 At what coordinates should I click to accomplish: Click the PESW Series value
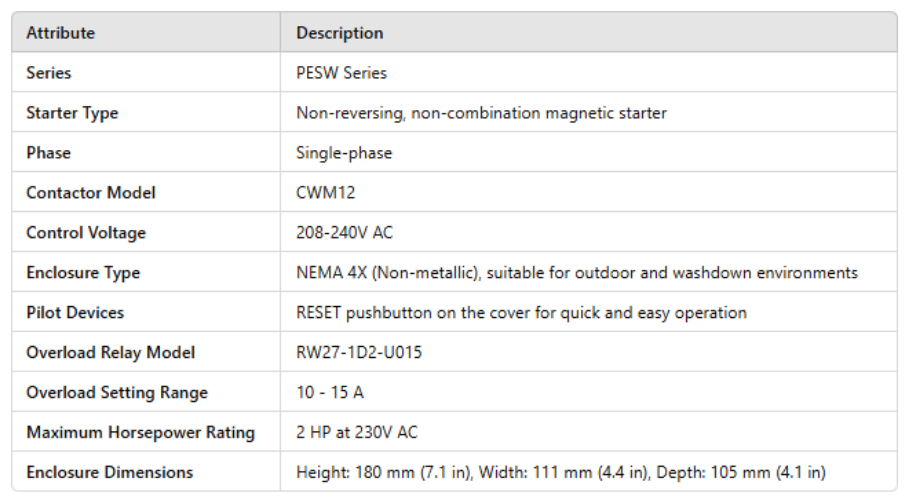[341, 73]
